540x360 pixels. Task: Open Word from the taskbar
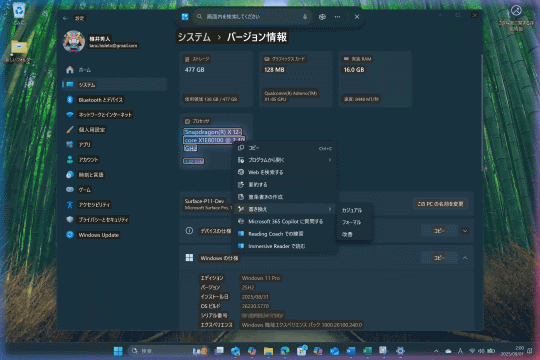351,351
